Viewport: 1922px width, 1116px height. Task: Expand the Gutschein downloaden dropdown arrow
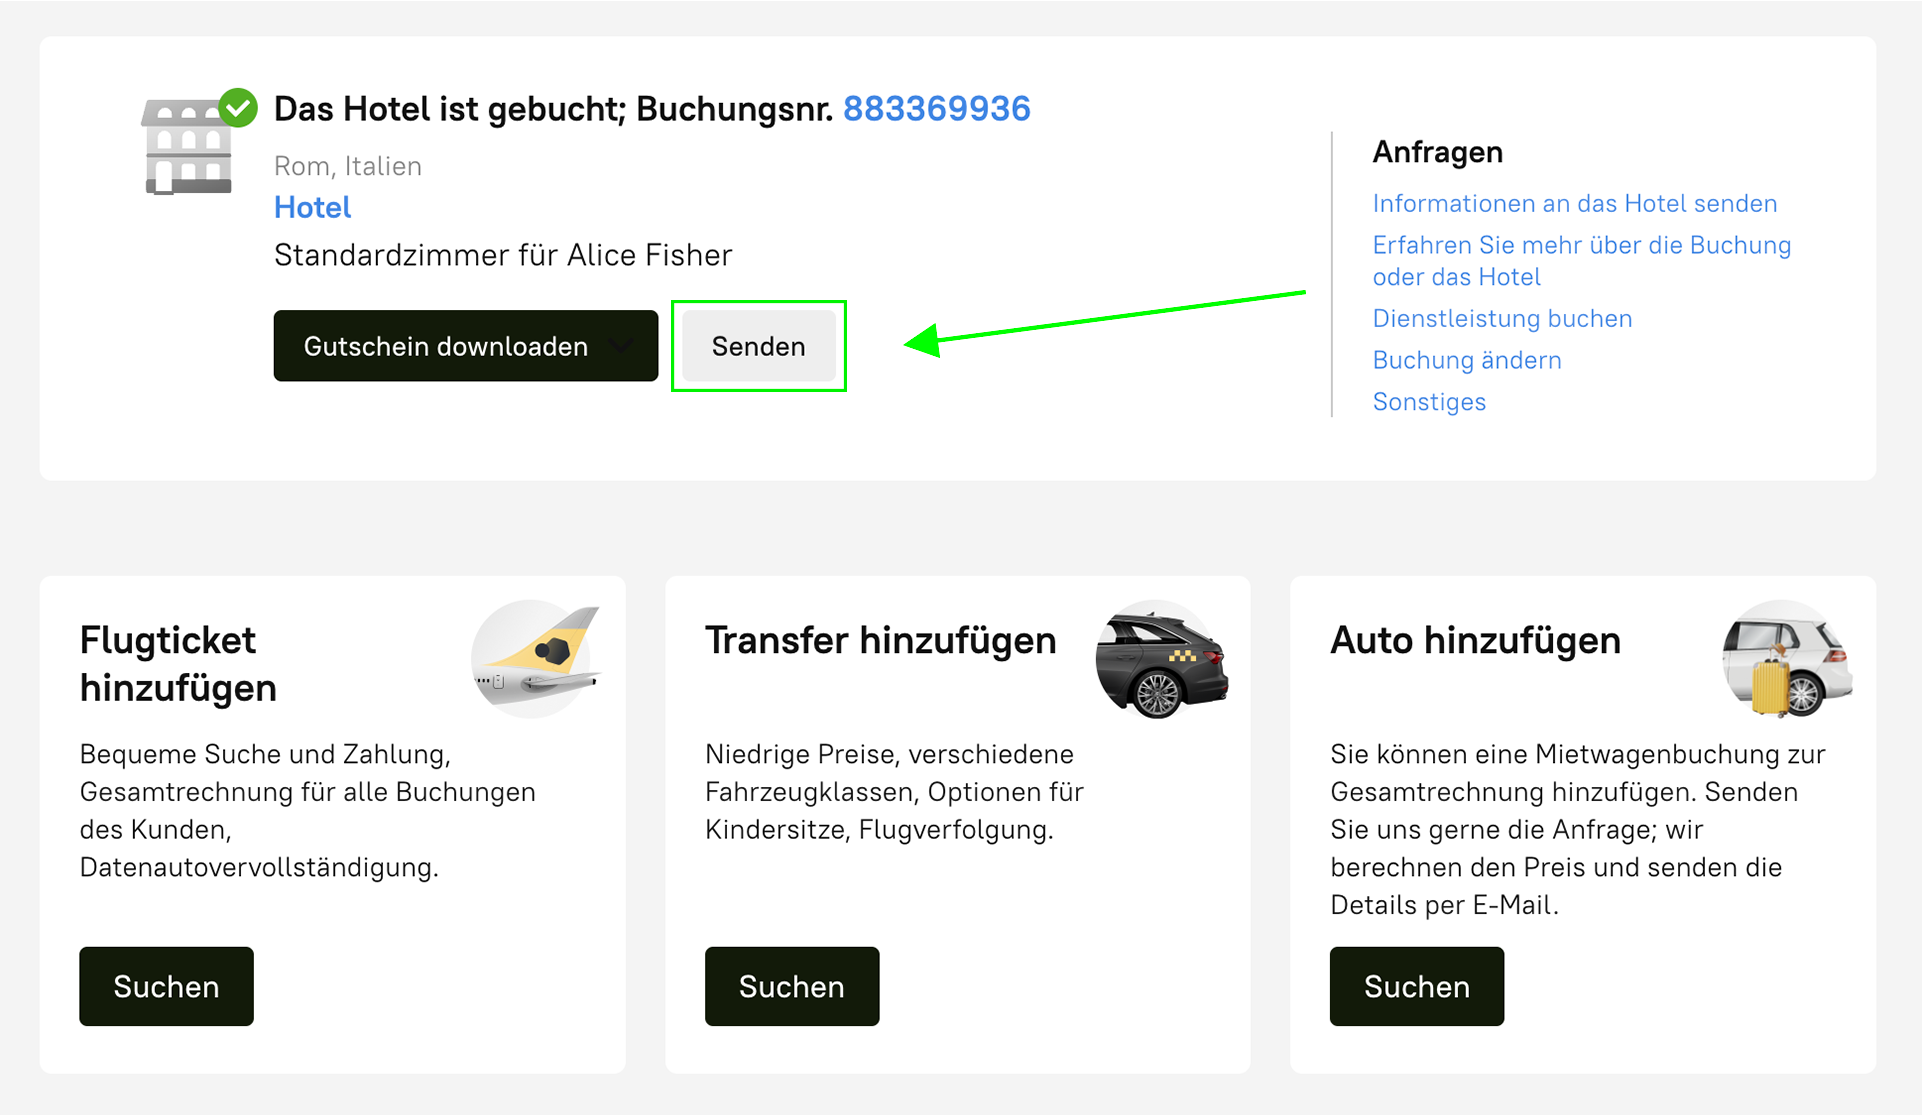pos(622,346)
